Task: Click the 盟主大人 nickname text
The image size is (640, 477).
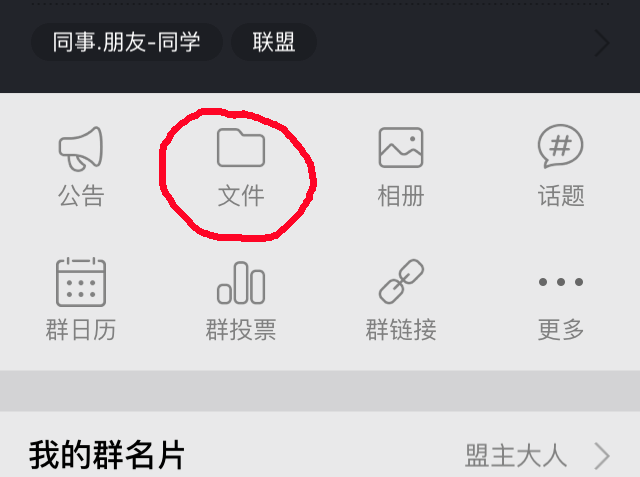Action: [x=516, y=456]
